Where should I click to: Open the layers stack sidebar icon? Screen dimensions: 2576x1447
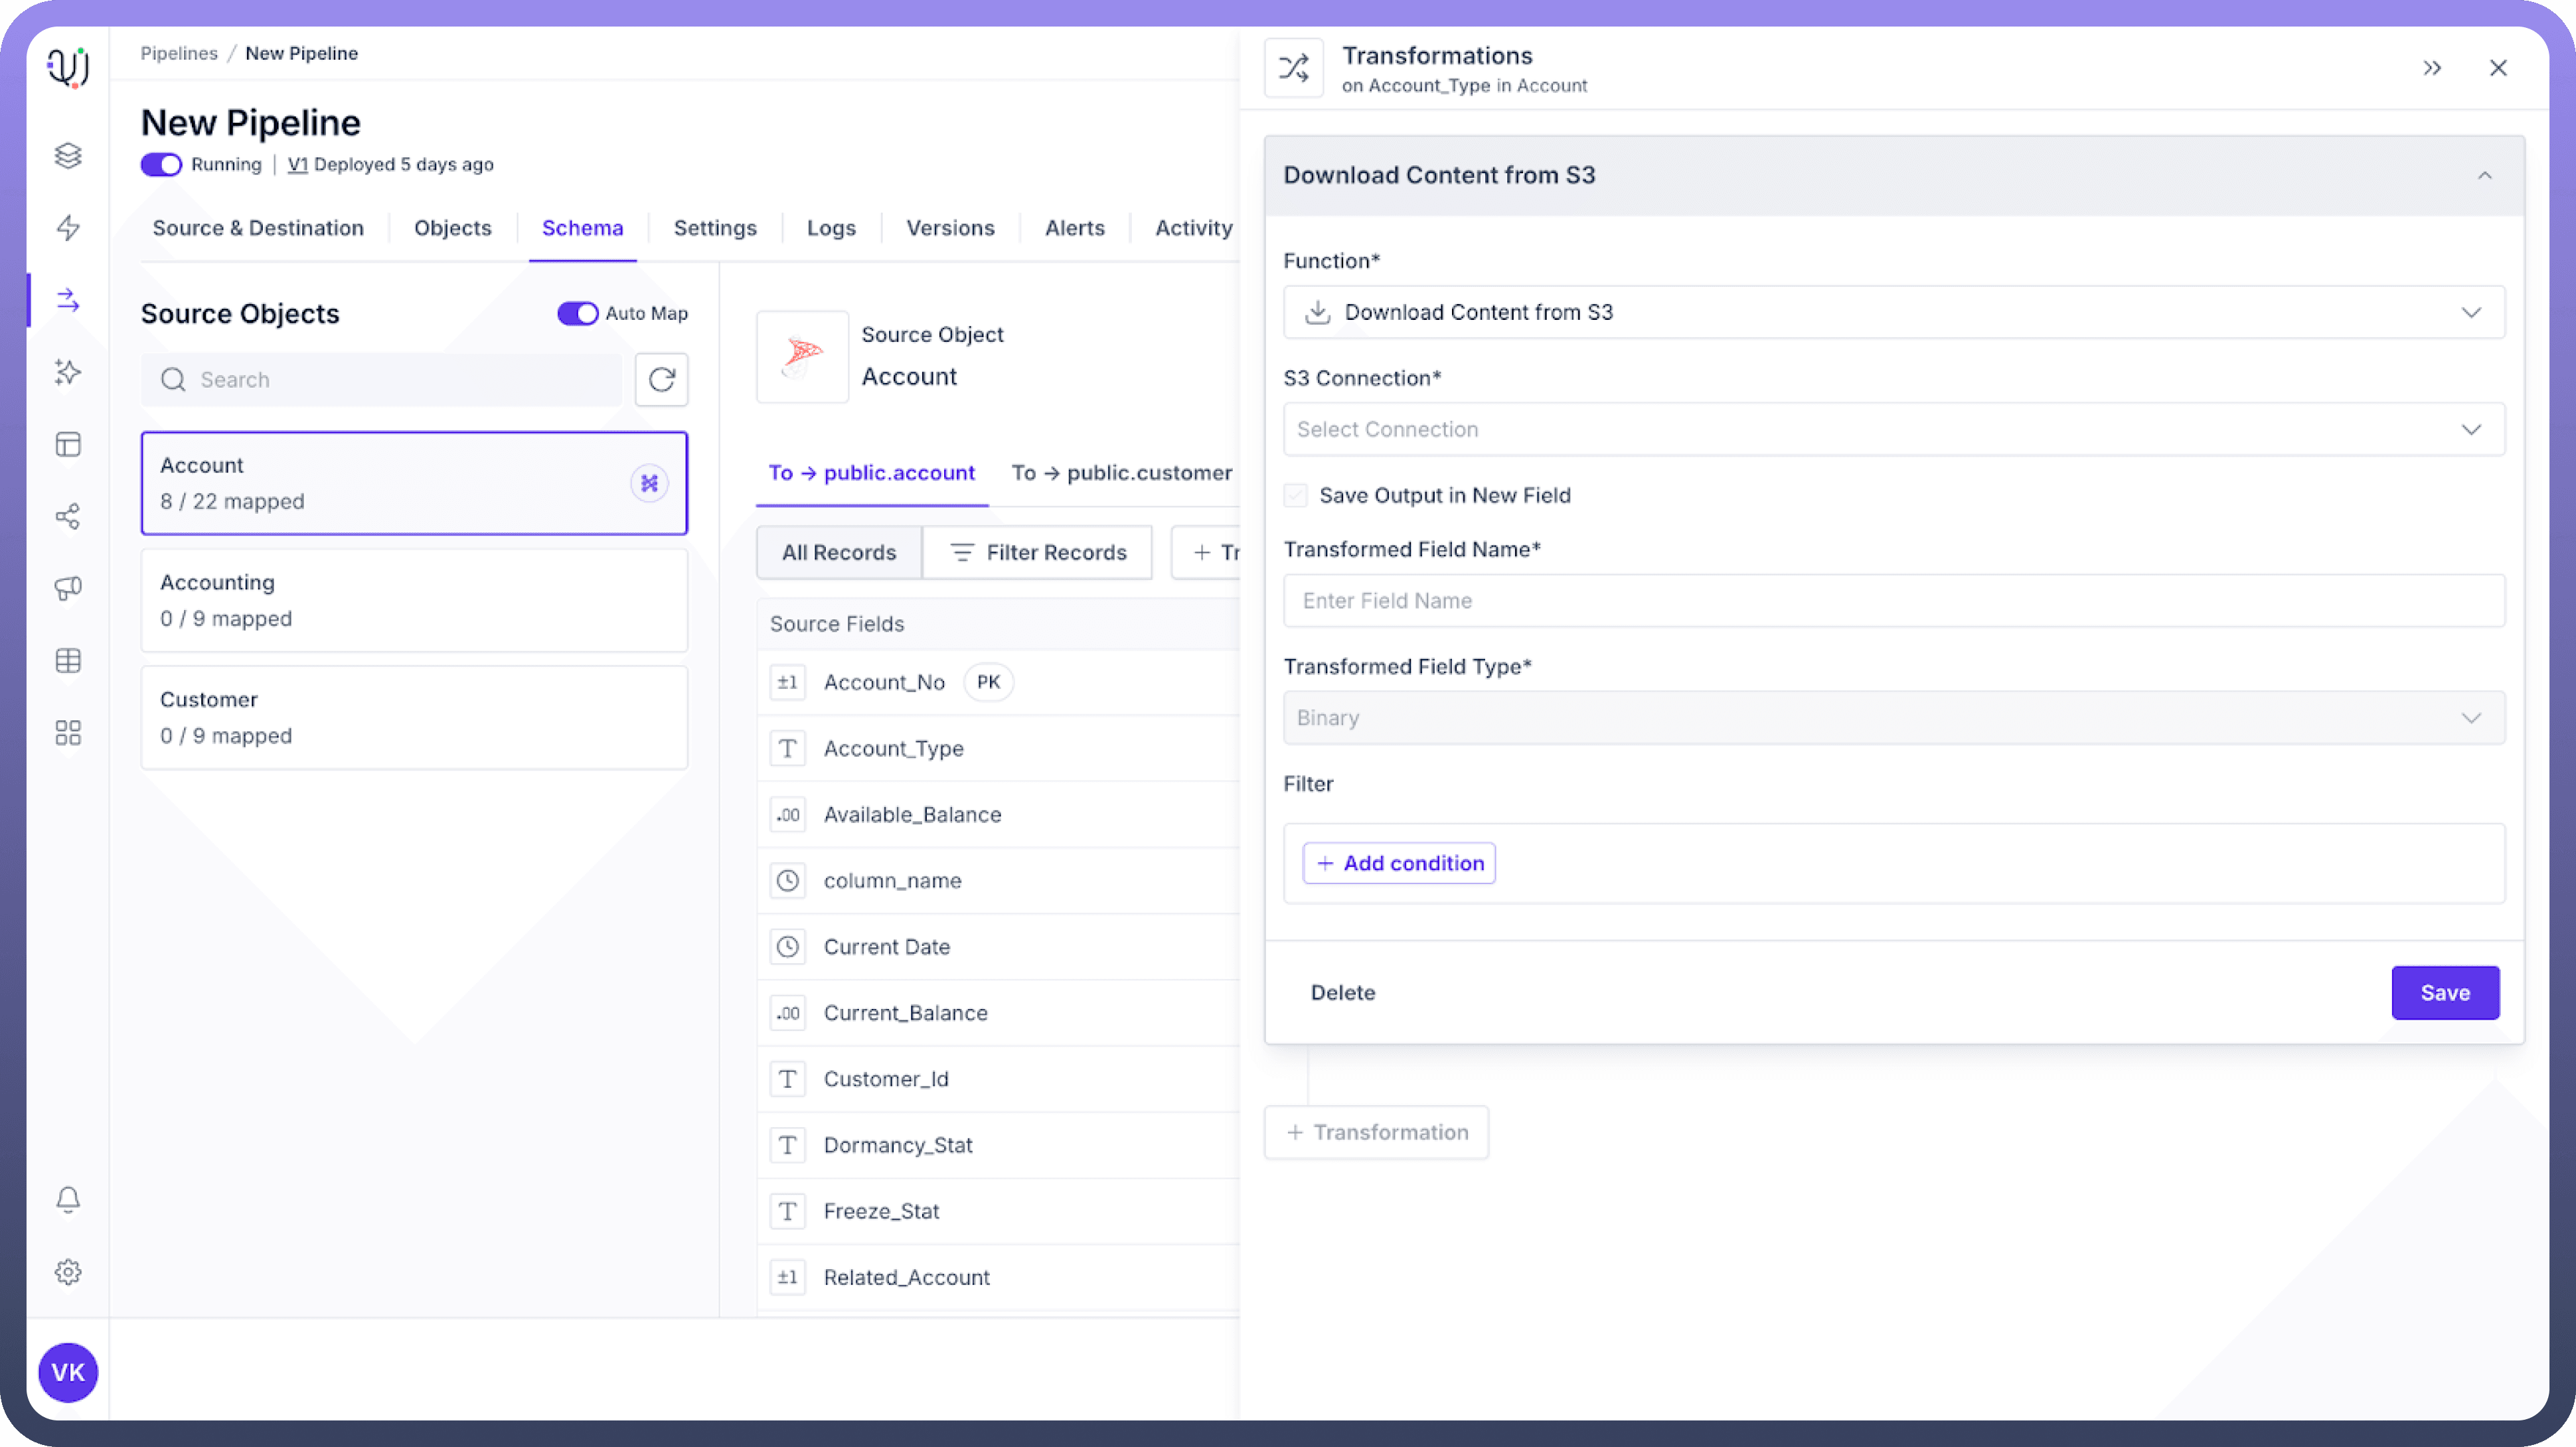(x=68, y=156)
